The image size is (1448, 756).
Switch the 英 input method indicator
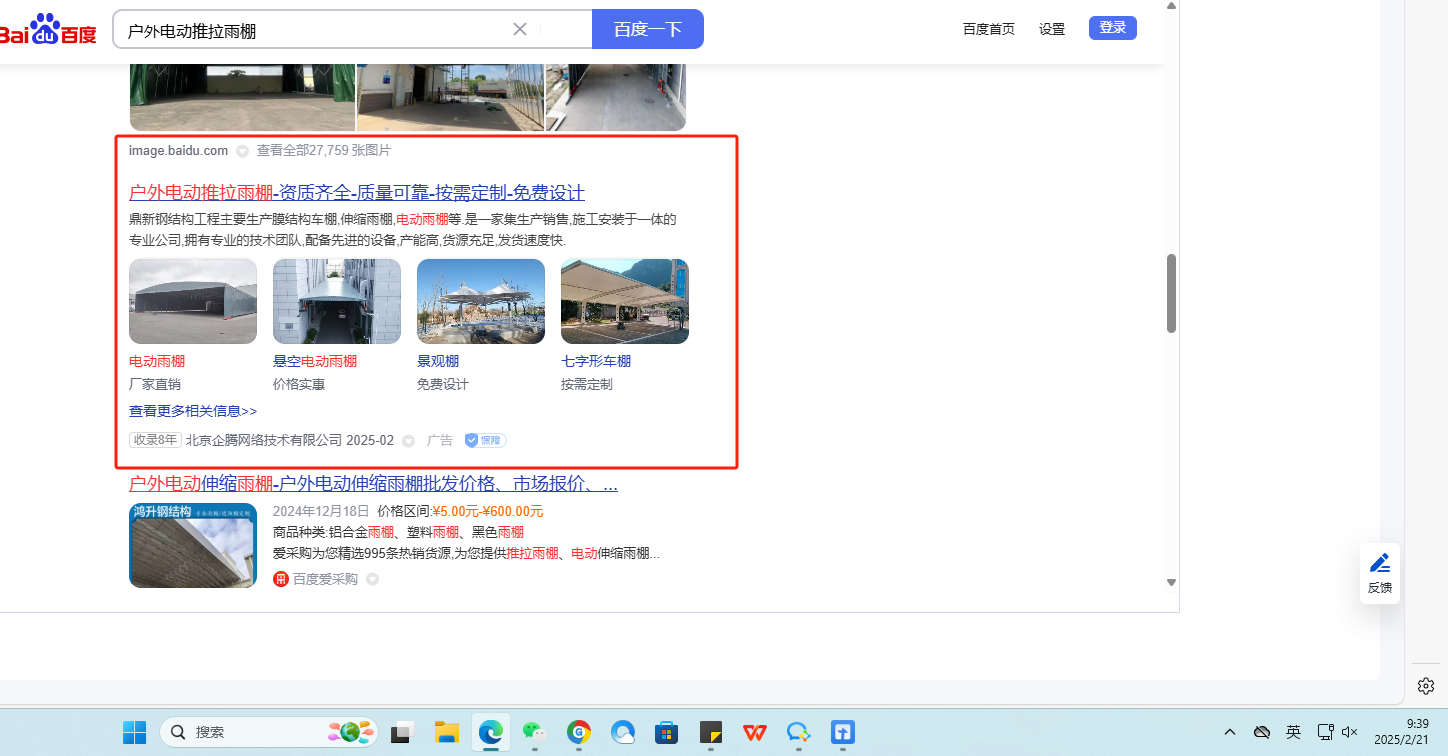[1293, 733]
